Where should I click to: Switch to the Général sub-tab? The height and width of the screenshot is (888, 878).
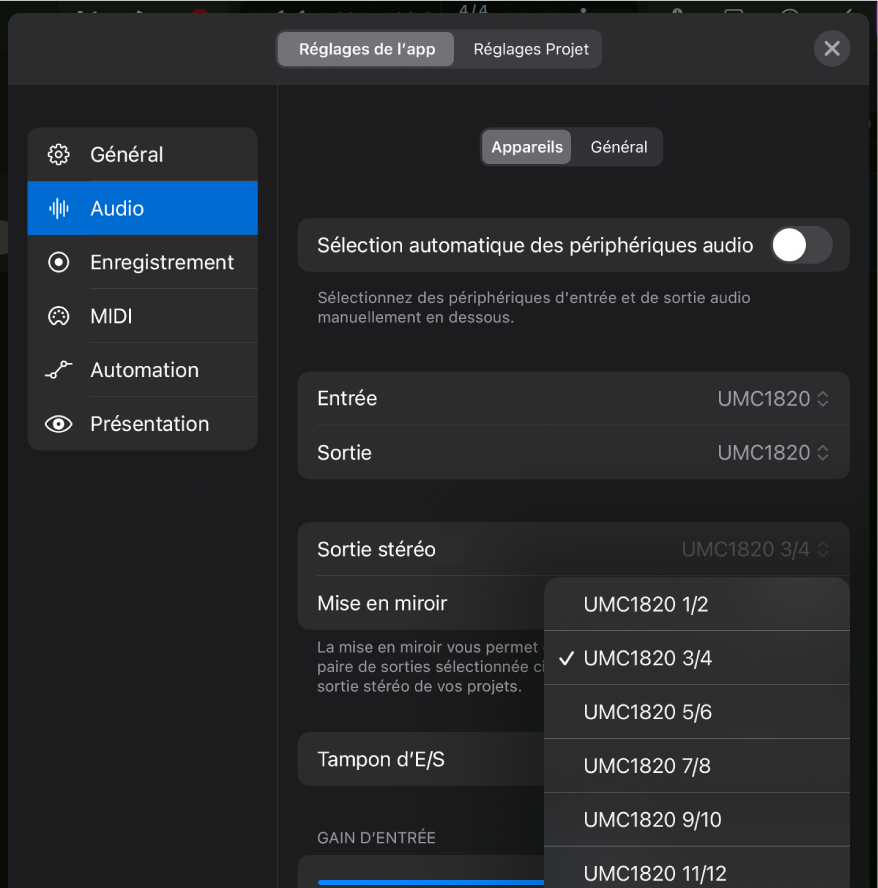(x=618, y=147)
